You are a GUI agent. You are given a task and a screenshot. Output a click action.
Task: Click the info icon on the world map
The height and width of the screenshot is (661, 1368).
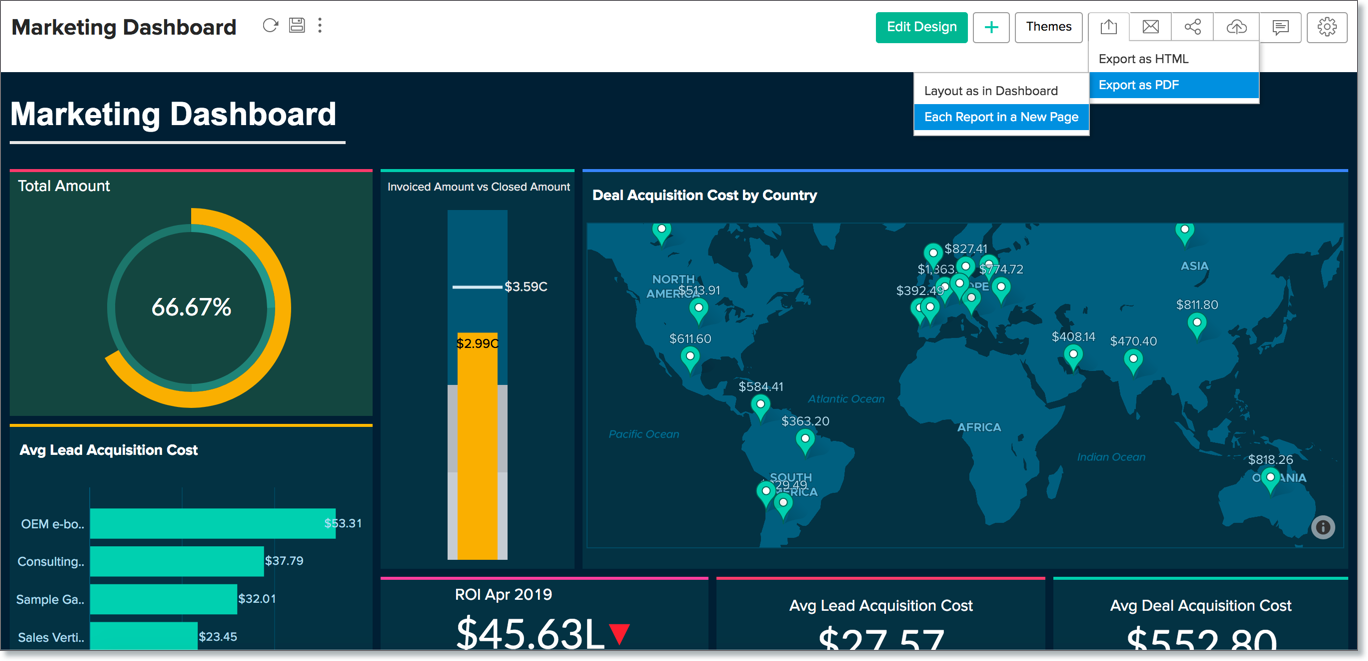click(x=1322, y=526)
